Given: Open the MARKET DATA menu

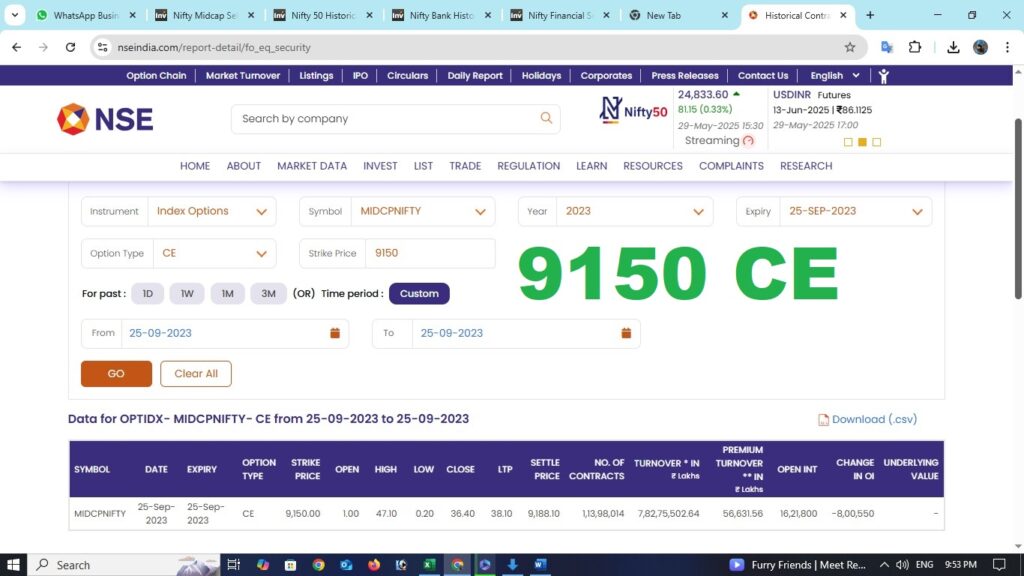Looking at the screenshot, I should 312,166.
